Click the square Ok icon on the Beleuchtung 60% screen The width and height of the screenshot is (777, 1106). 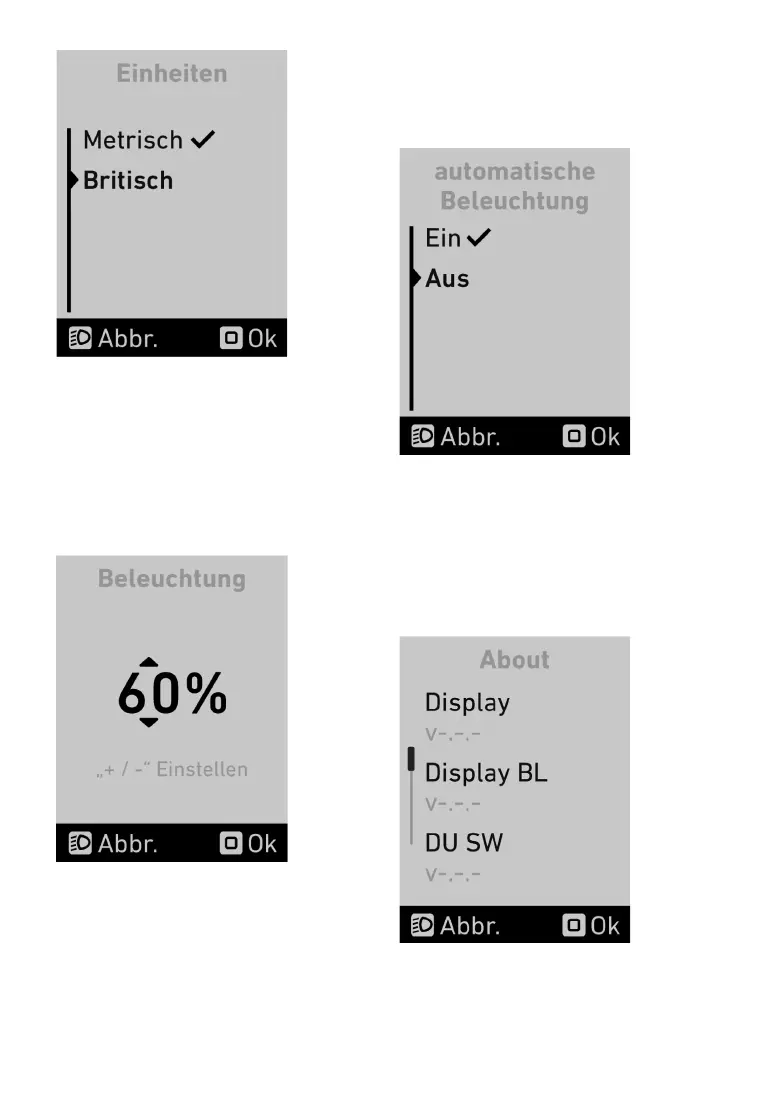click(231, 843)
